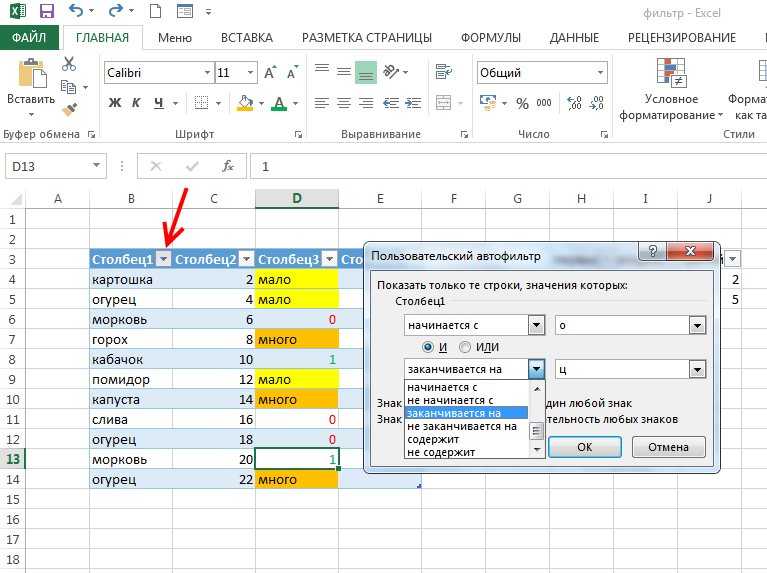Apply percent style format
This screenshot has width=767, height=573.
[522, 103]
